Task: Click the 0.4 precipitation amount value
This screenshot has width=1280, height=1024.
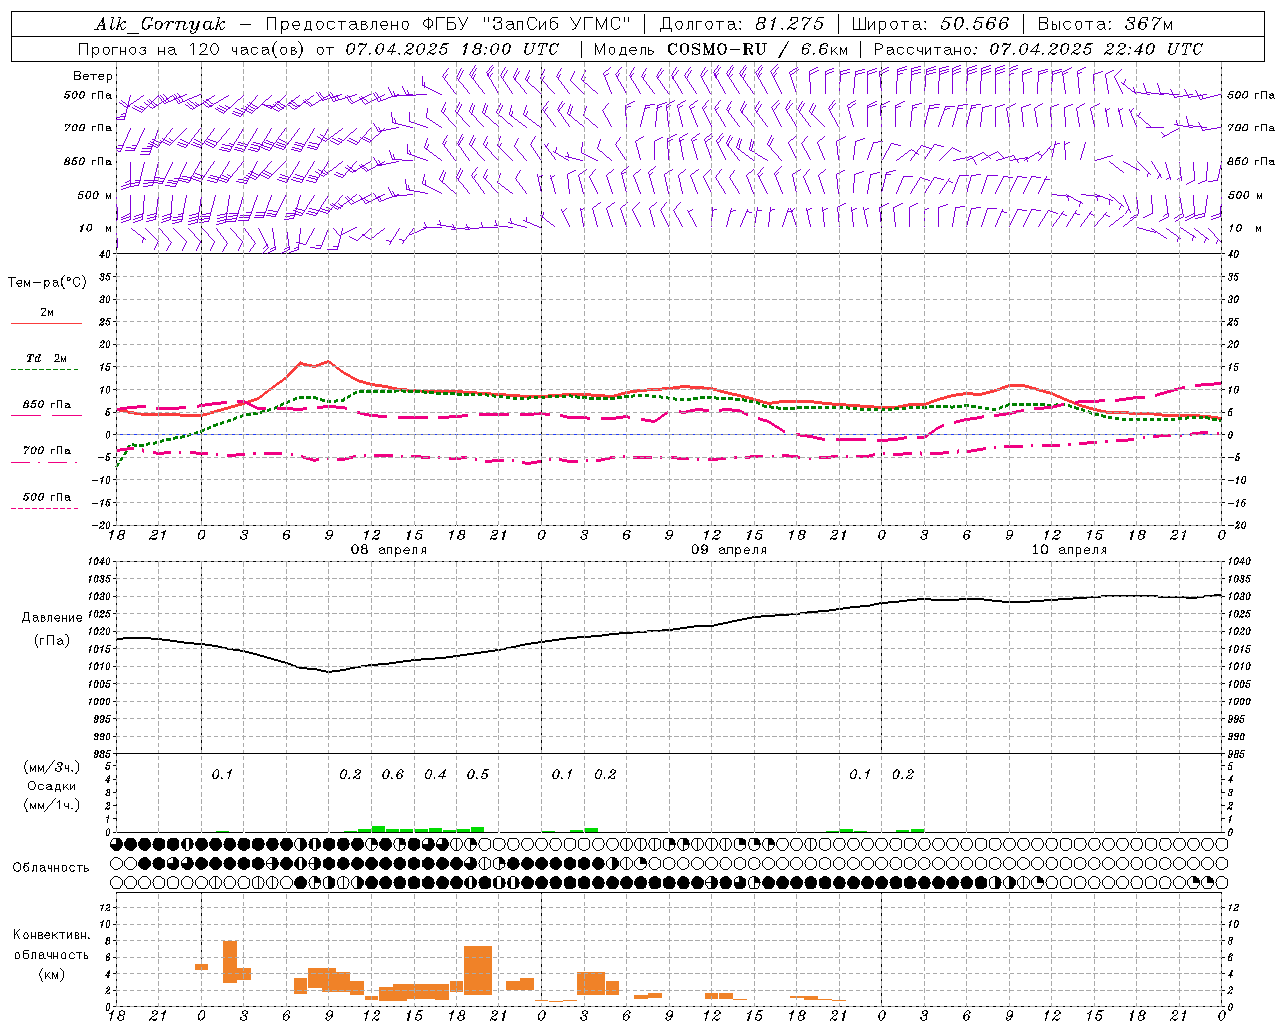Action: coord(435,775)
